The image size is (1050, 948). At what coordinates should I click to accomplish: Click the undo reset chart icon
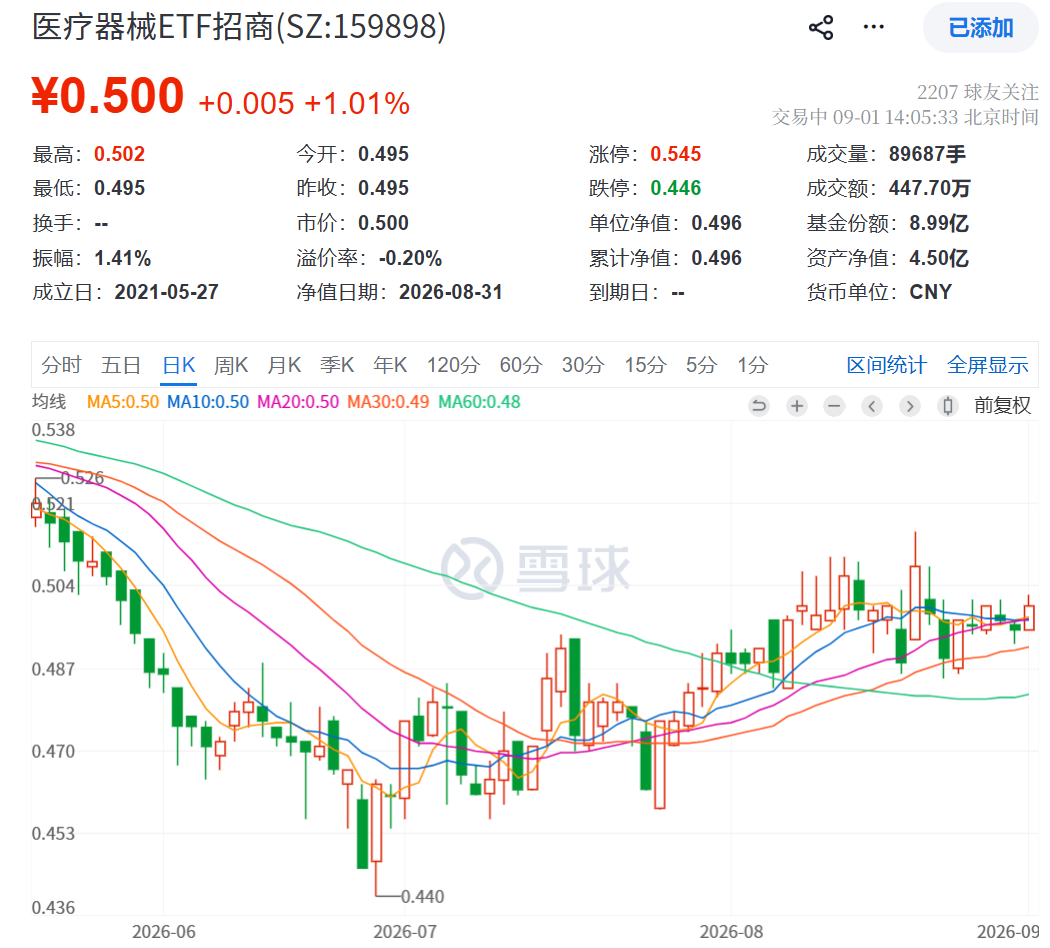(759, 406)
